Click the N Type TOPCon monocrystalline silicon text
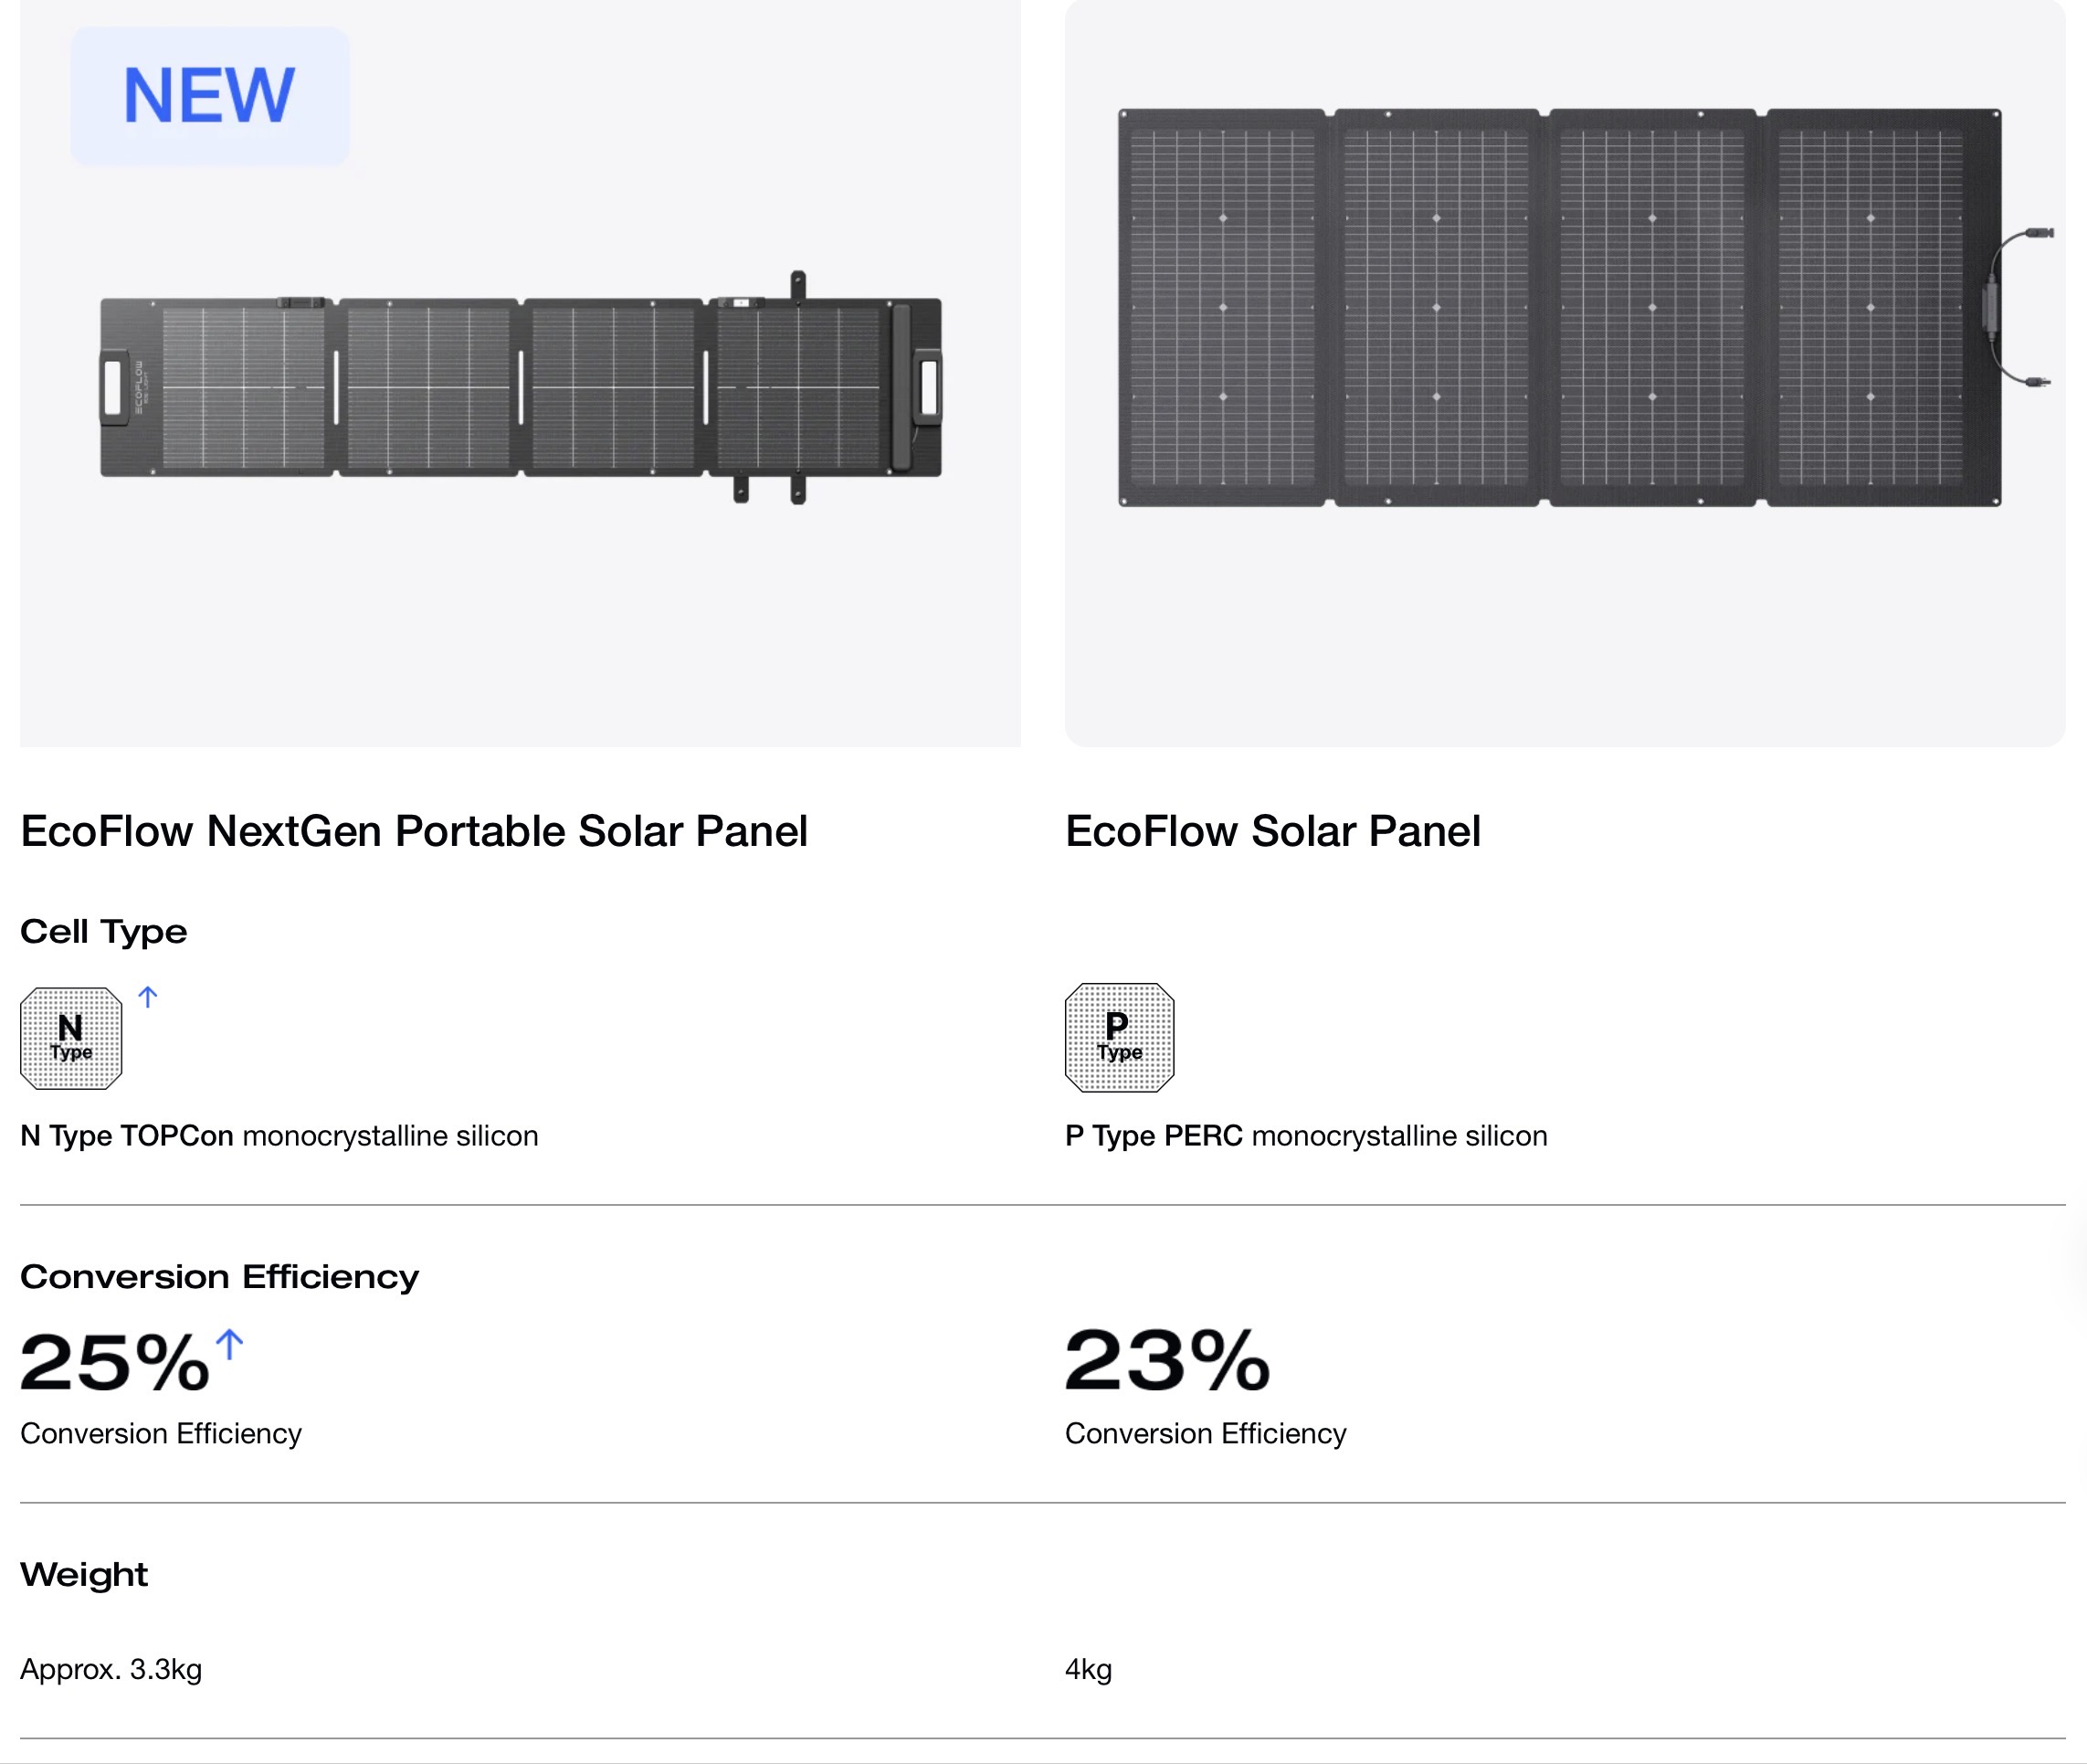This screenshot has width=2087, height=1764. pos(279,1136)
